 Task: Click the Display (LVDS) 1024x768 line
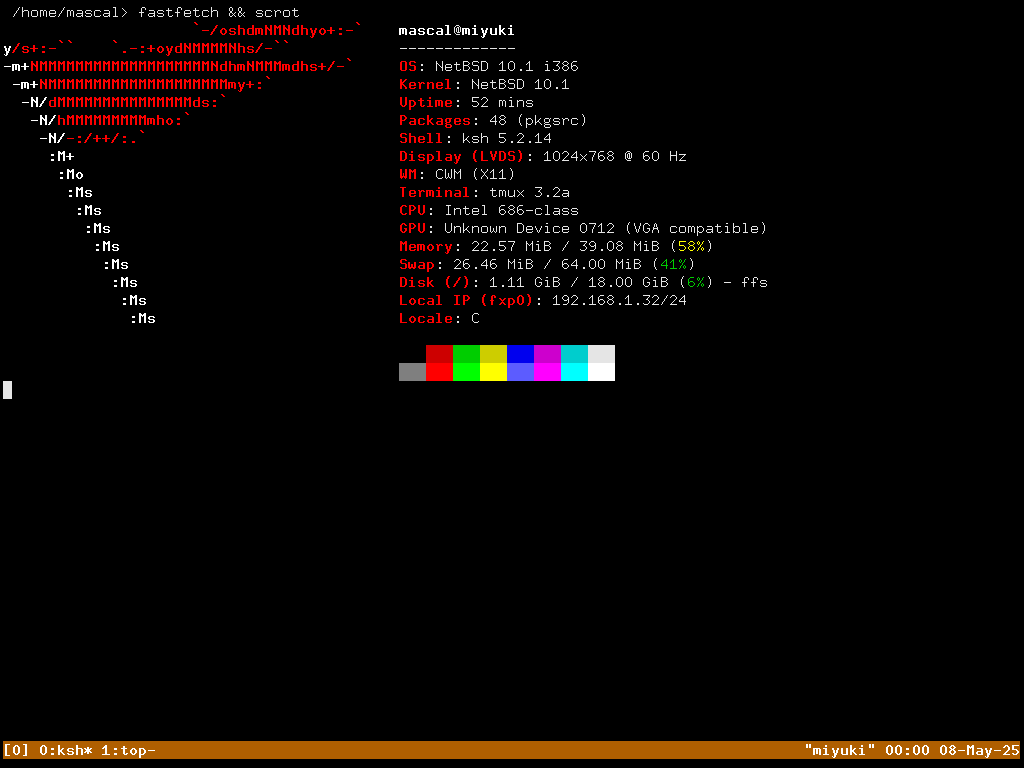pyautogui.click(x=543, y=156)
